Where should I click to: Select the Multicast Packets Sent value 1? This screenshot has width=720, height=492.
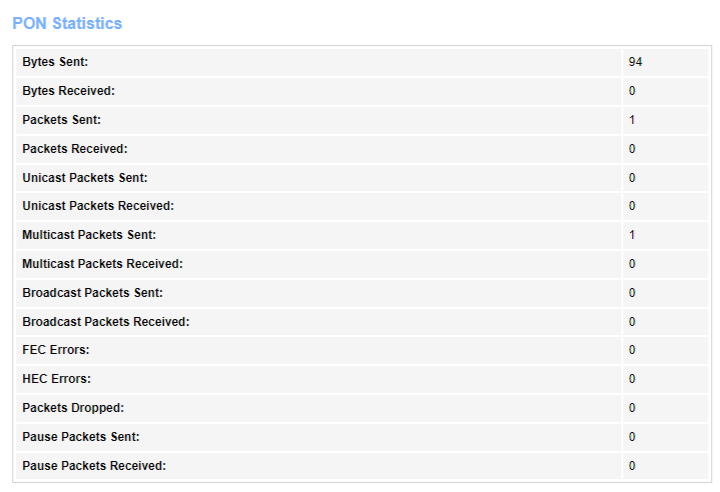coord(632,235)
